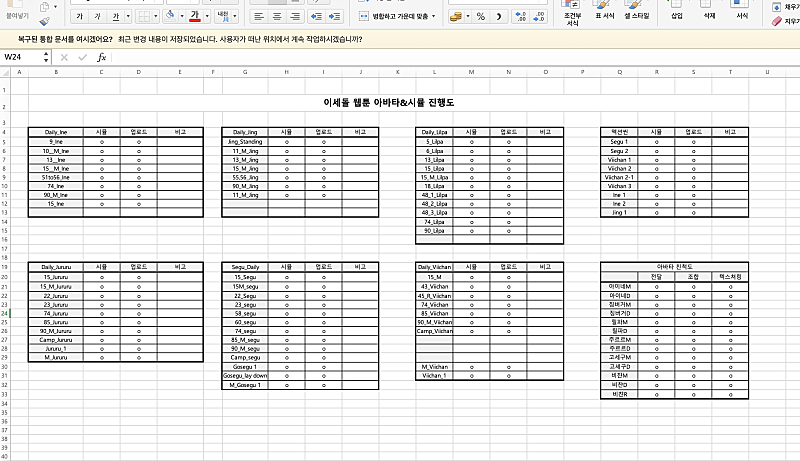Image resolution: width=800 pixels, height=461 pixels.
Task: Open the Borders dropdown arrow
Action: (x=156, y=16)
